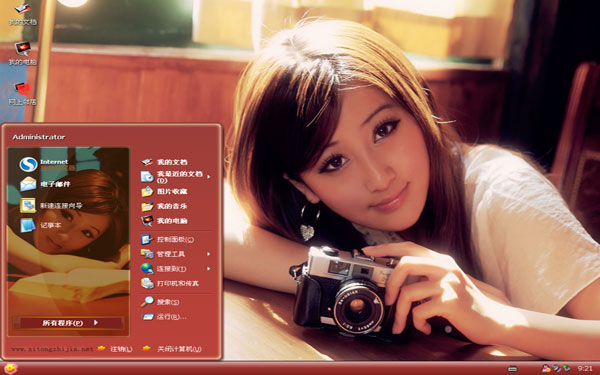The image size is (600, 375).
Task: Open 我的电脑 desktop icon
Action: [x=23, y=54]
